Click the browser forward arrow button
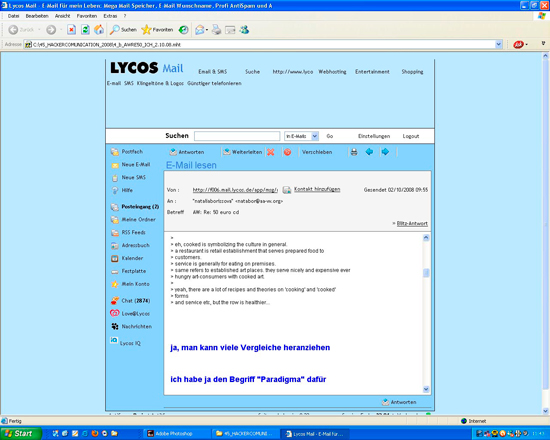550x440 pixels. click(51, 30)
